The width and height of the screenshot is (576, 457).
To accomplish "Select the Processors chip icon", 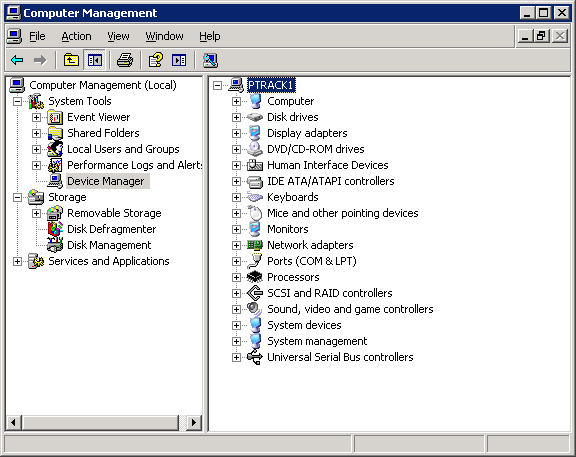I will click(255, 277).
